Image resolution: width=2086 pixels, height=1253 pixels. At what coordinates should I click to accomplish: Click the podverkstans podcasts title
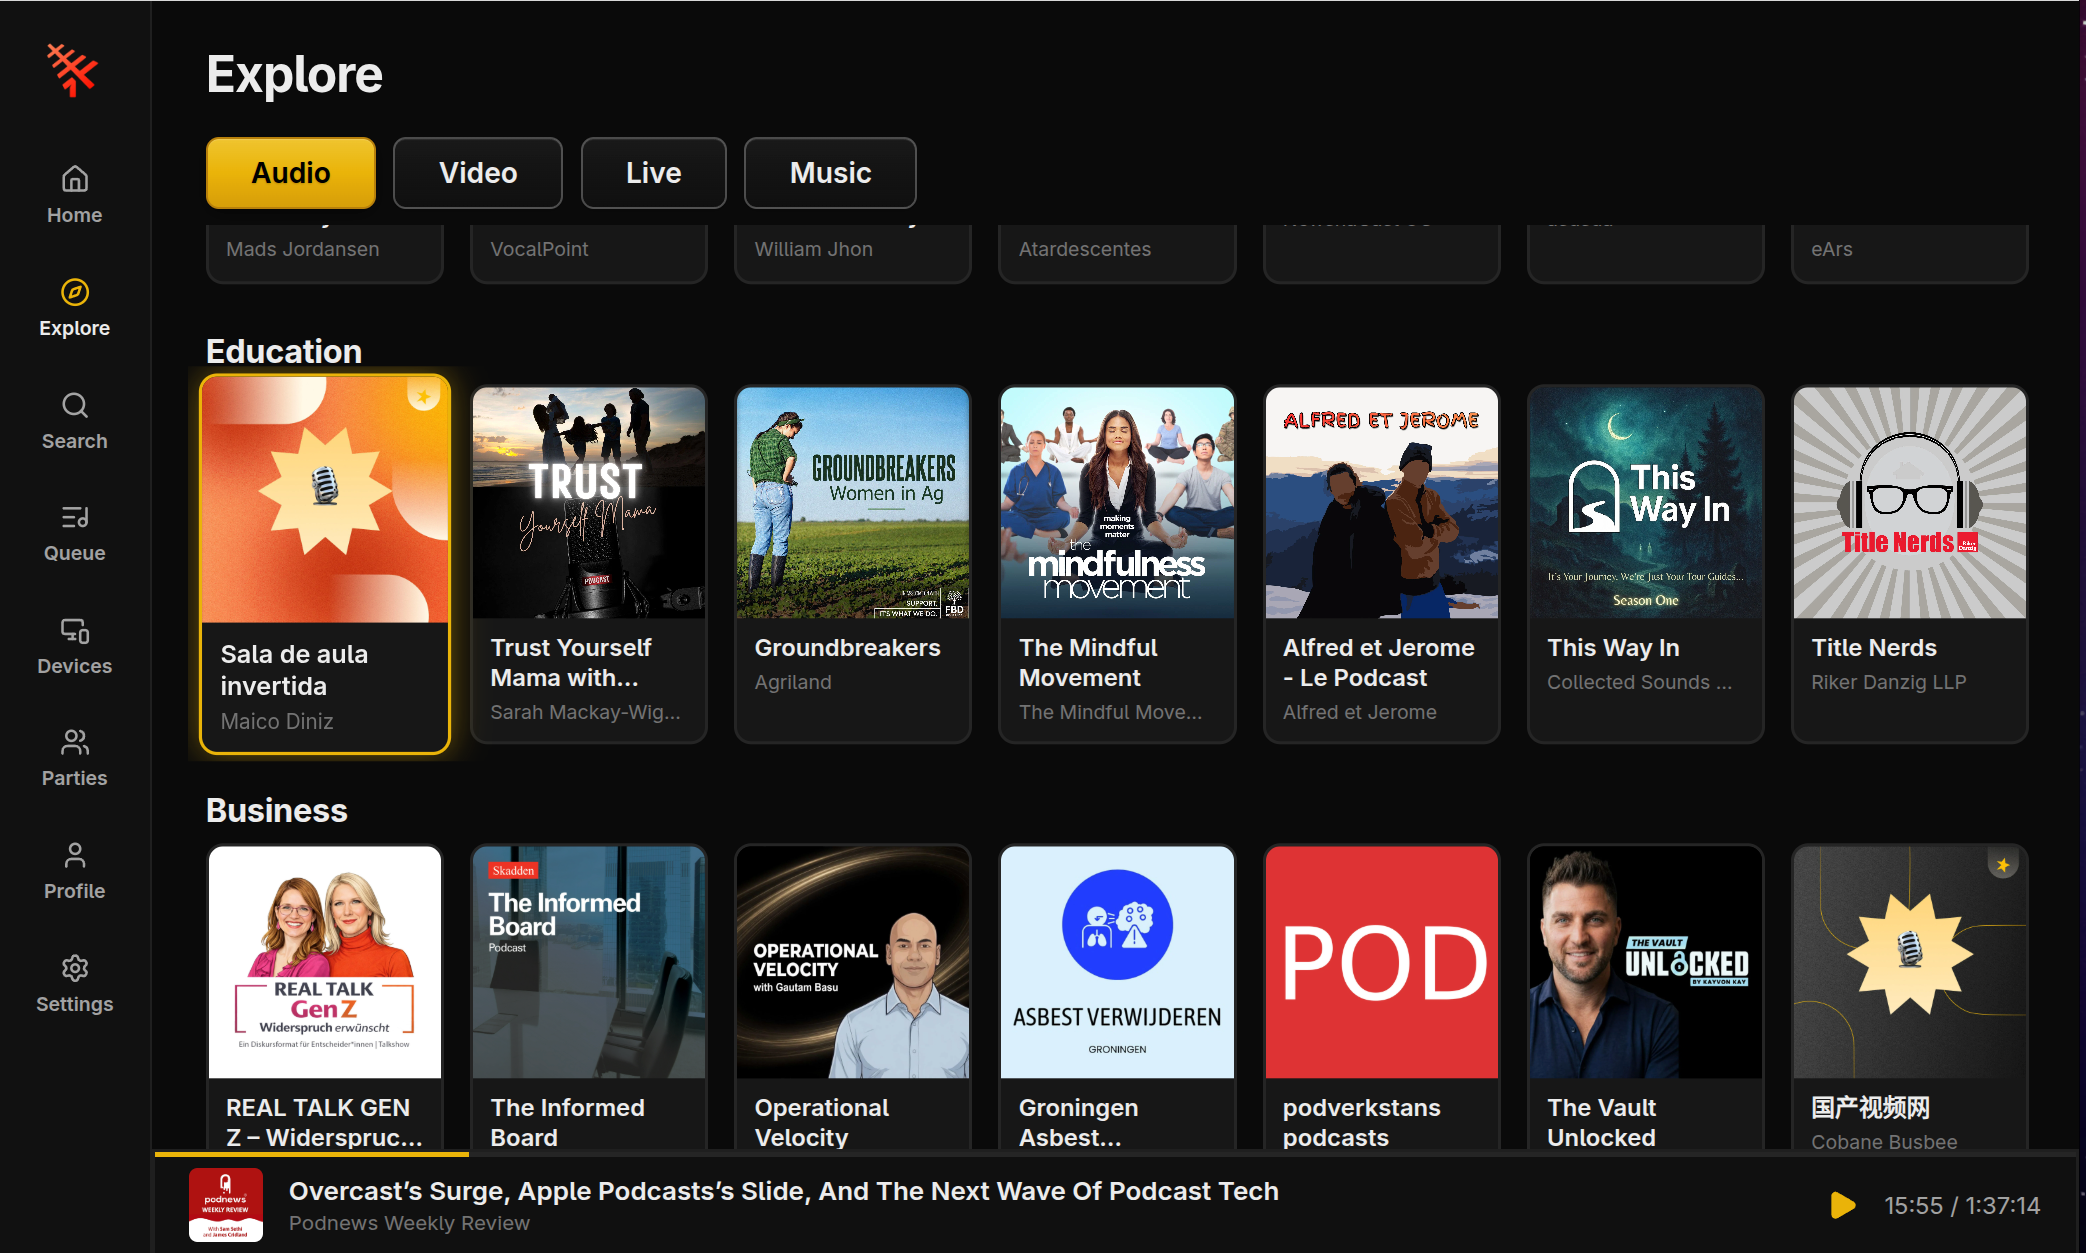(1361, 1122)
